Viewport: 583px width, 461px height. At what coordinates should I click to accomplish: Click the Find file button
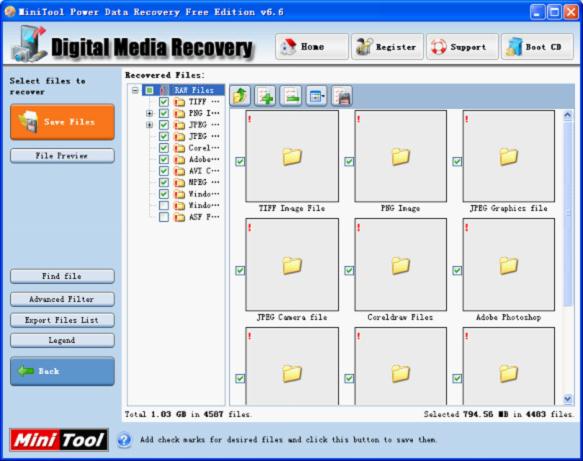(62, 276)
